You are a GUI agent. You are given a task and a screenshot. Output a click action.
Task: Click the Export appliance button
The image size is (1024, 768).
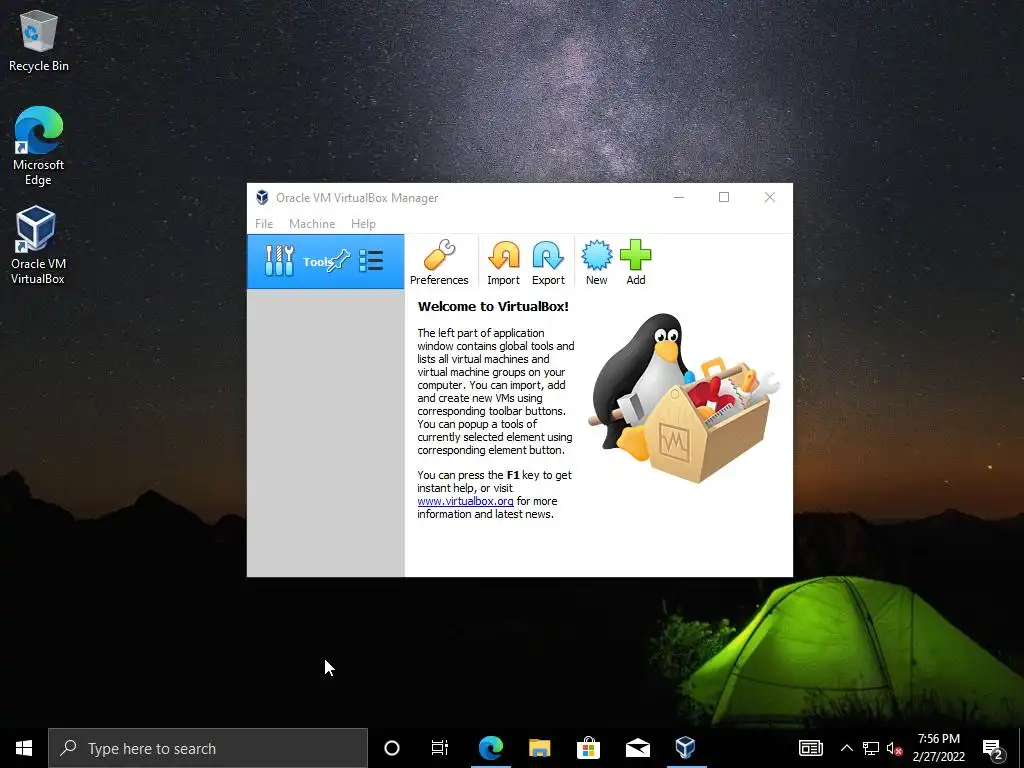548,263
